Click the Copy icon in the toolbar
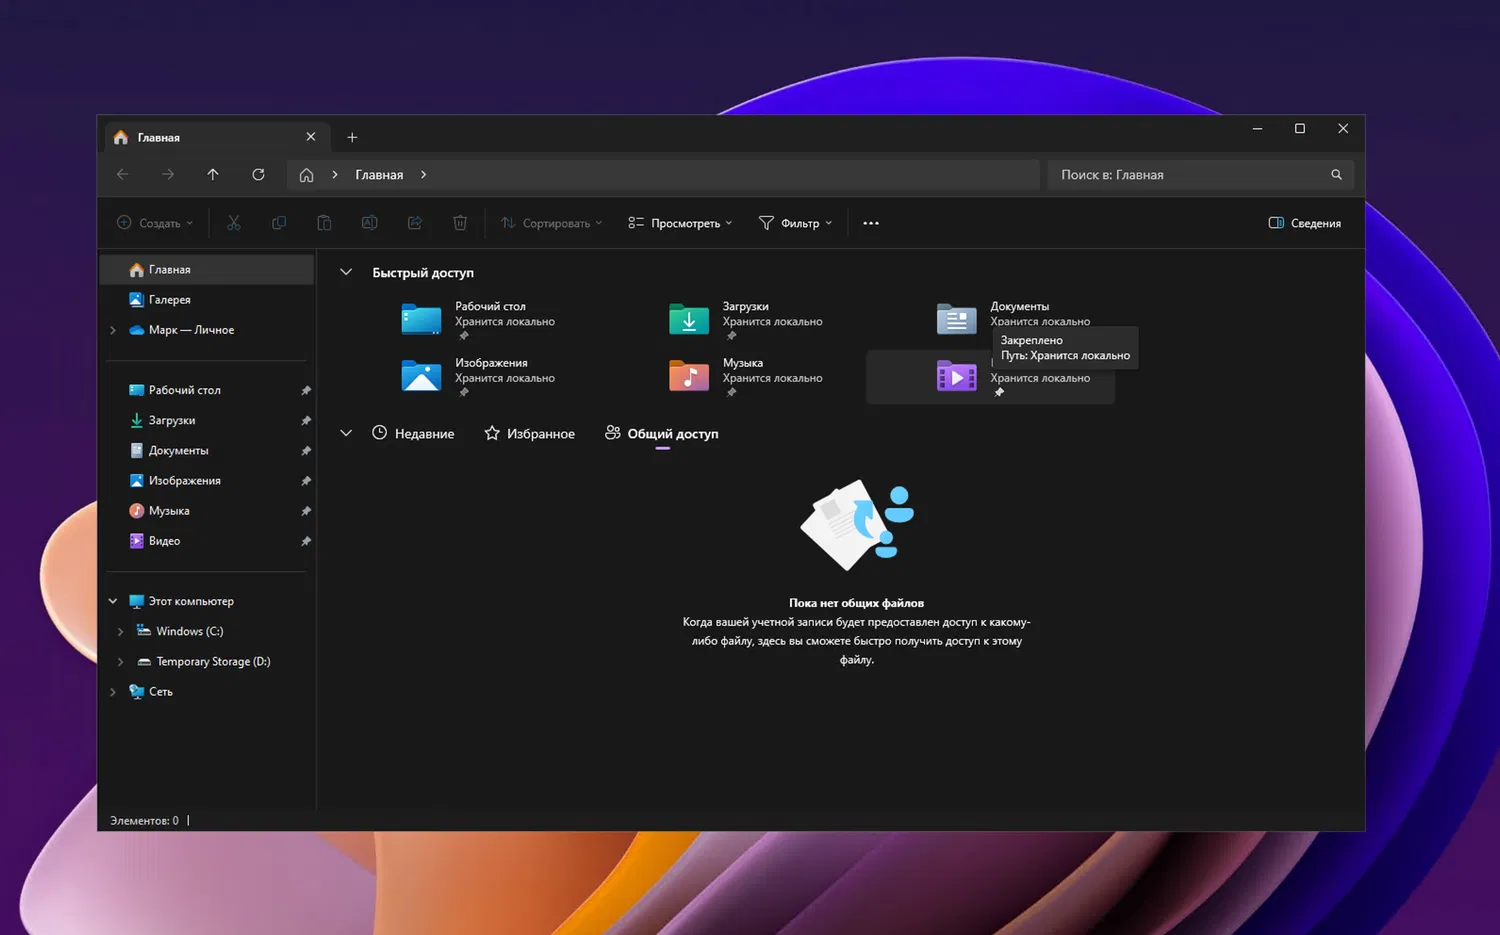Screen dimensions: 1500x935 [279, 223]
